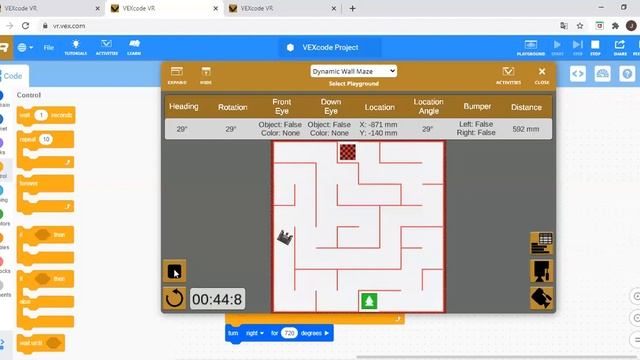Select the Control category label

click(29, 95)
